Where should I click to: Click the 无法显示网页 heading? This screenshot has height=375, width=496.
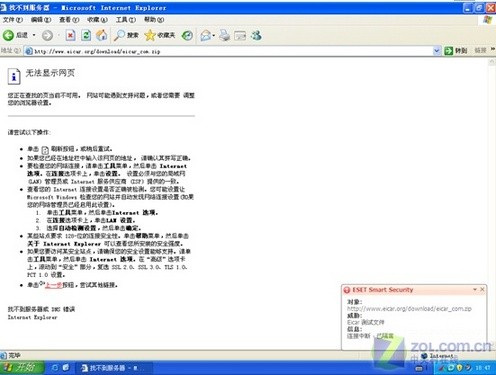tap(50, 73)
